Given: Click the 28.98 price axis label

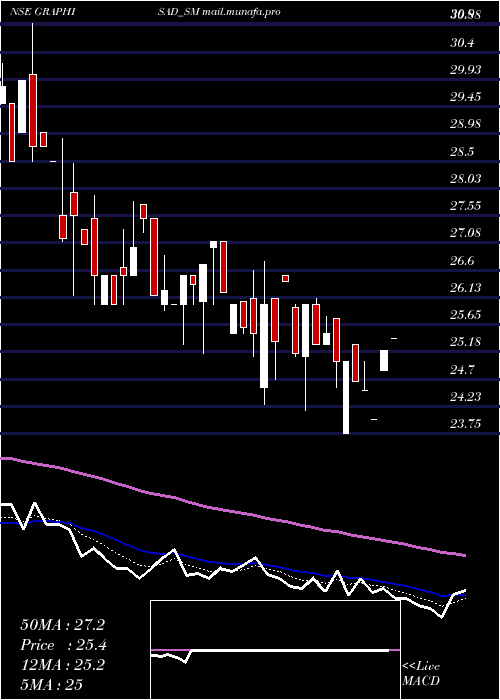Looking at the screenshot, I should [x=465, y=124].
